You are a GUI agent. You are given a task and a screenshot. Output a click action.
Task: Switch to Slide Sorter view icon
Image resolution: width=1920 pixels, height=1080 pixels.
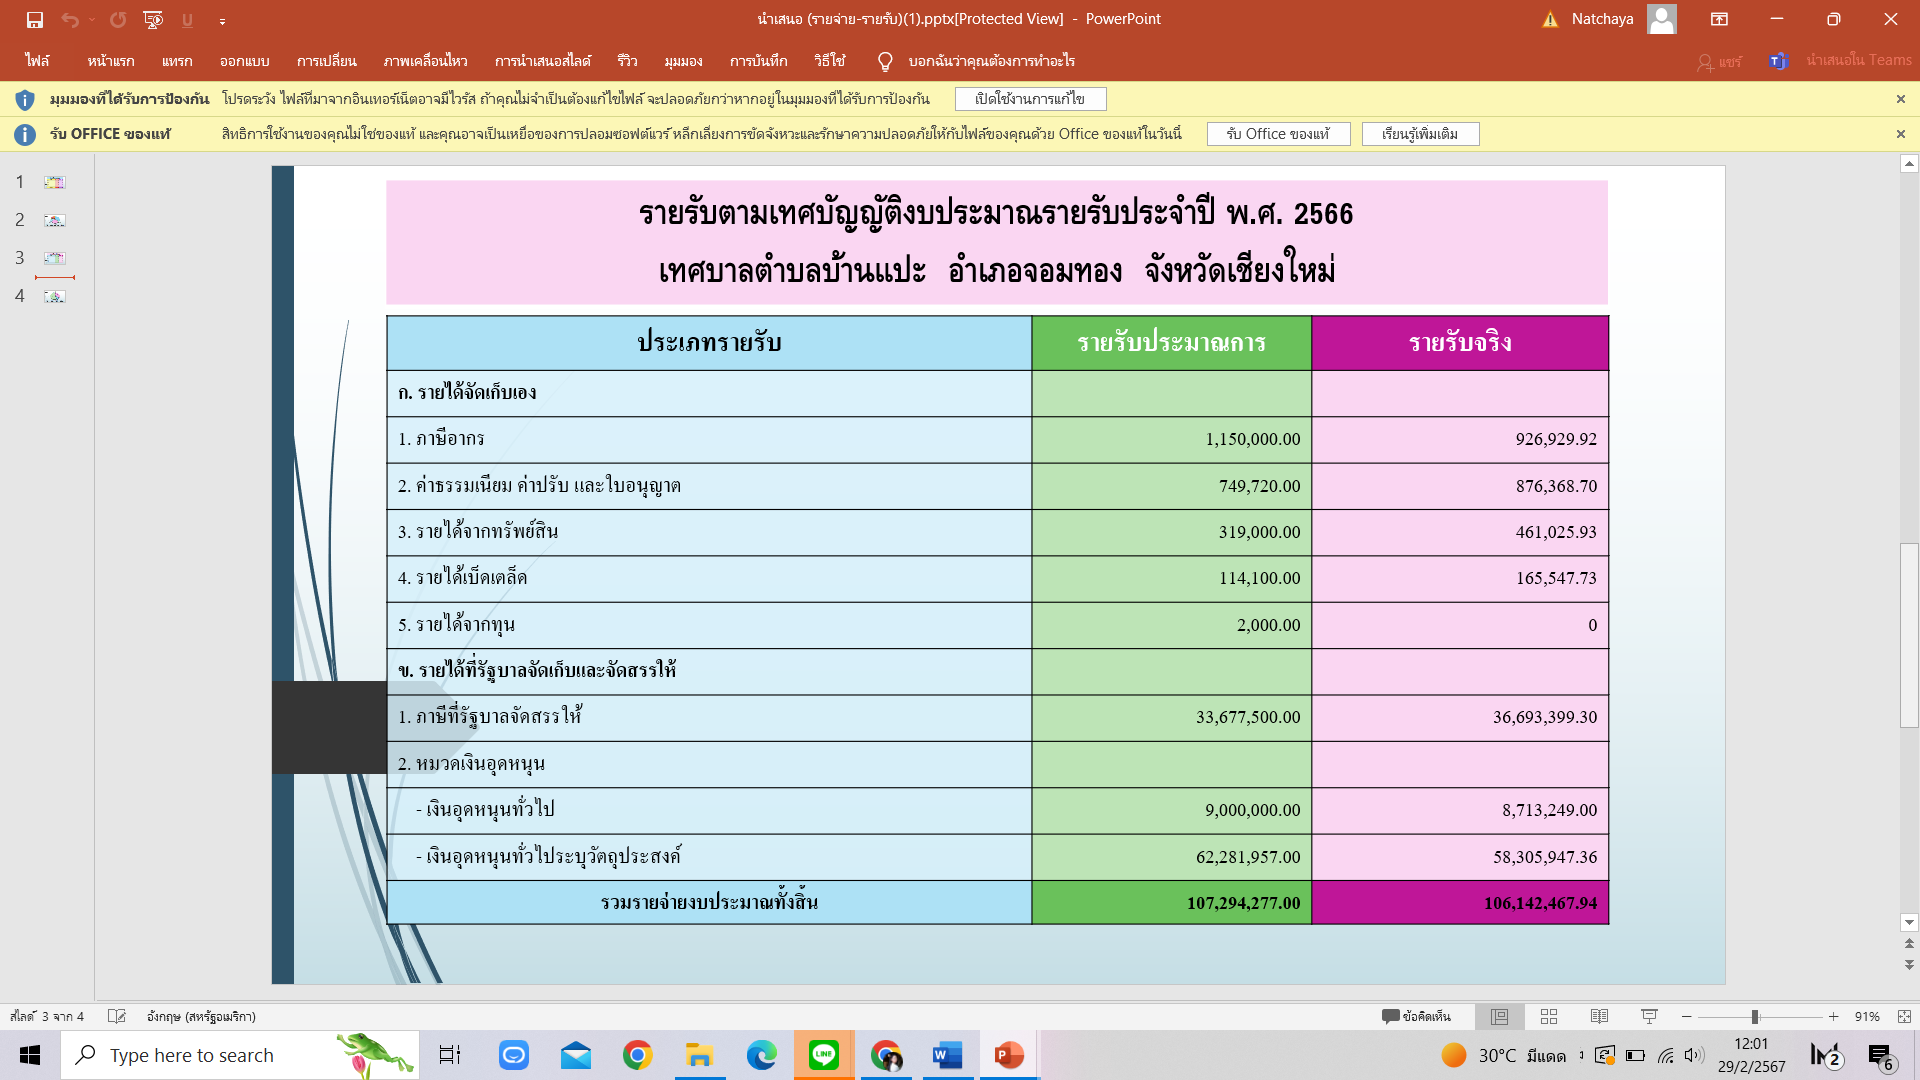pos(1549,1016)
